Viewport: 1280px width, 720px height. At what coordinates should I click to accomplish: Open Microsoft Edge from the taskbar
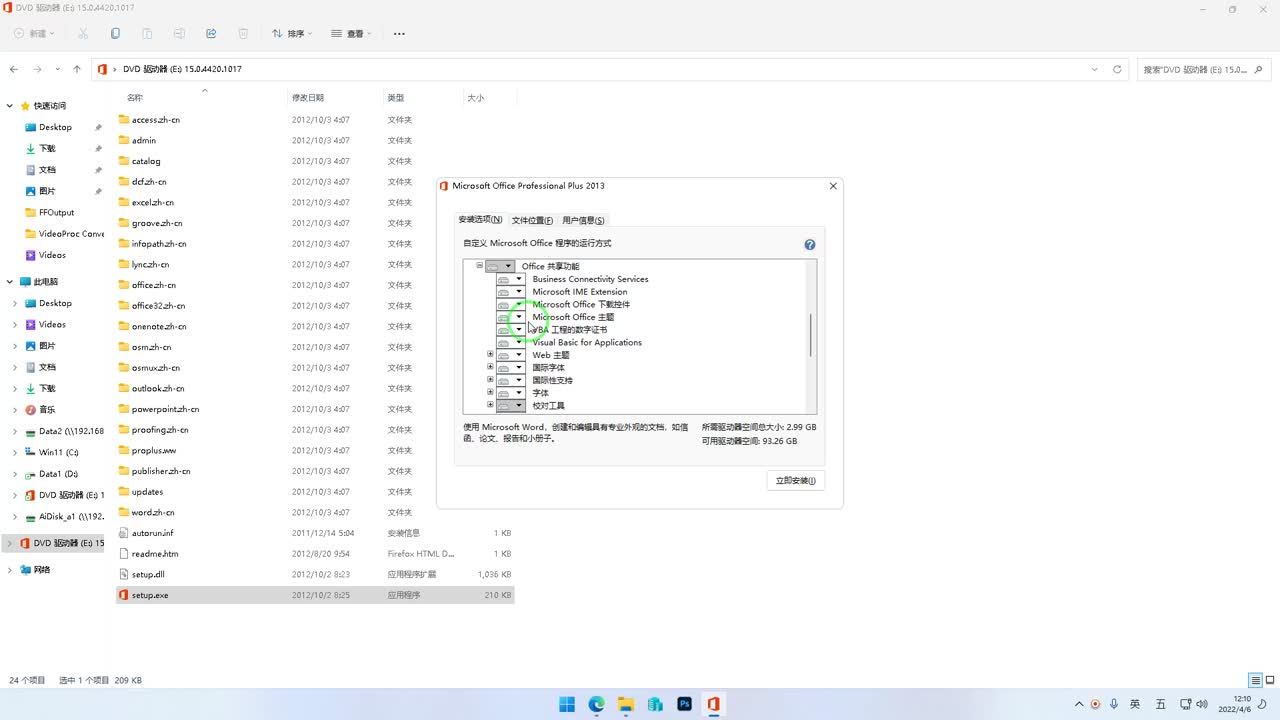(x=597, y=704)
